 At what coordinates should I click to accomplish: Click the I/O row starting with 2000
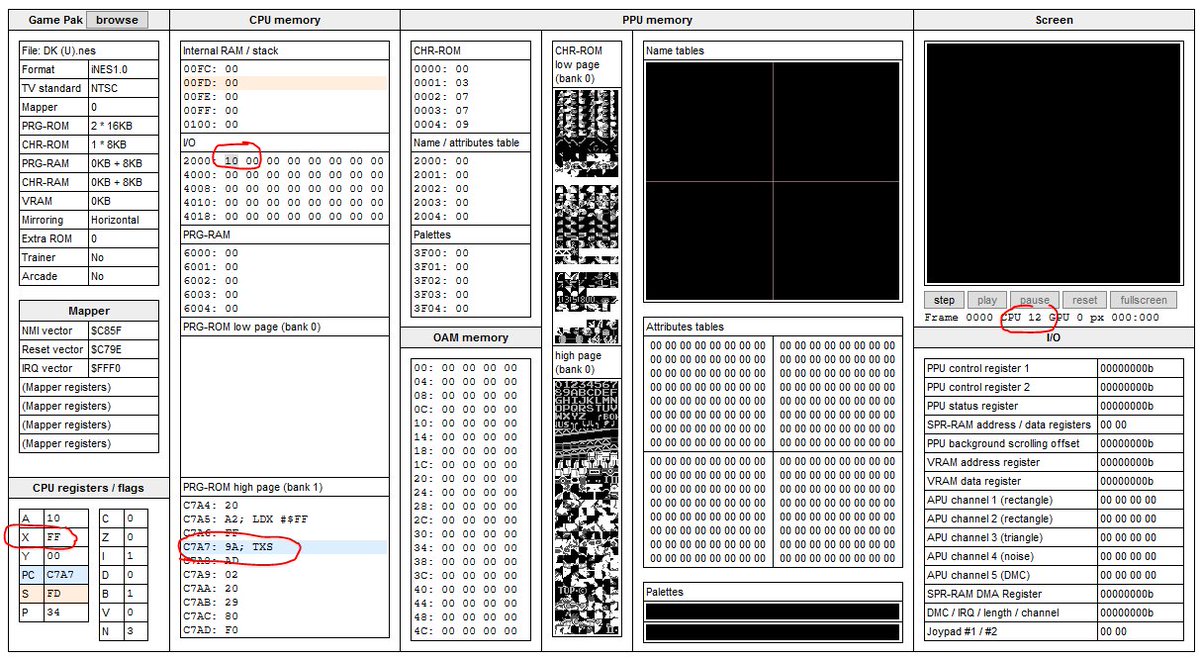point(284,160)
